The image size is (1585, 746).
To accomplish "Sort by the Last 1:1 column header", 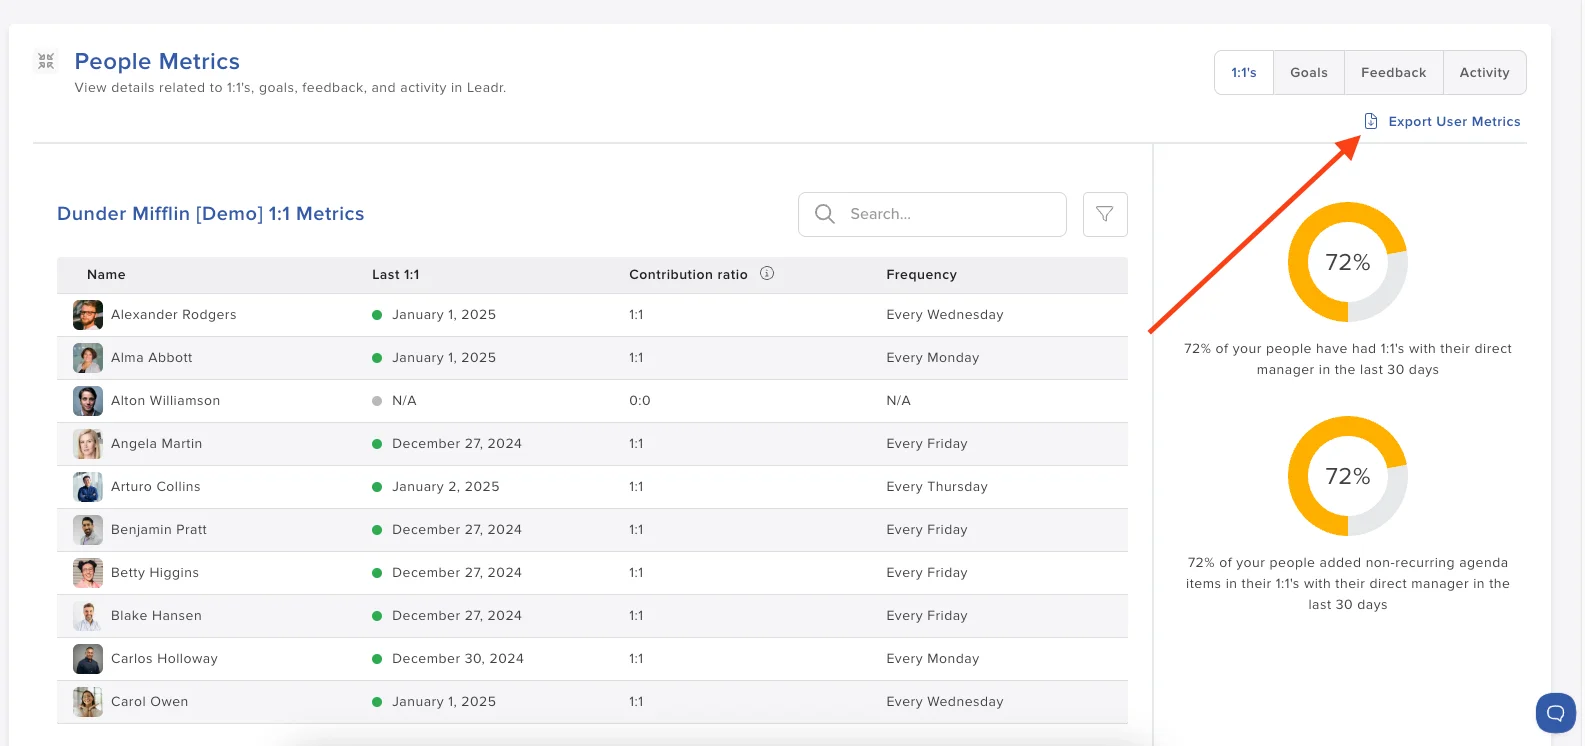I will [396, 275].
